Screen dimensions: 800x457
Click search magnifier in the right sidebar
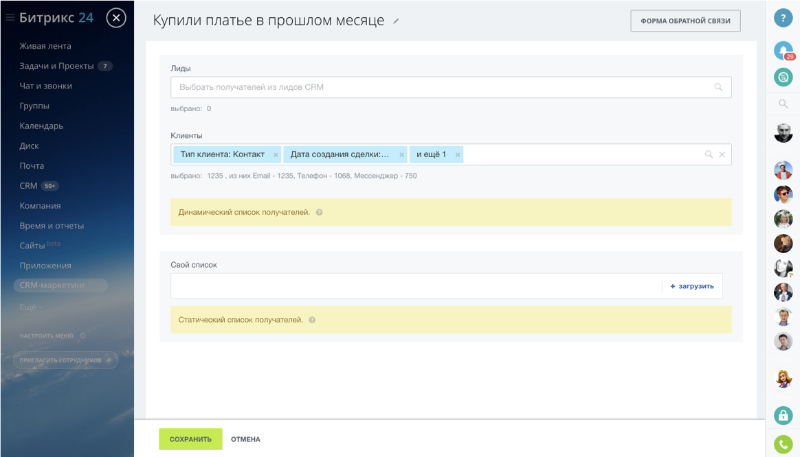coord(783,103)
